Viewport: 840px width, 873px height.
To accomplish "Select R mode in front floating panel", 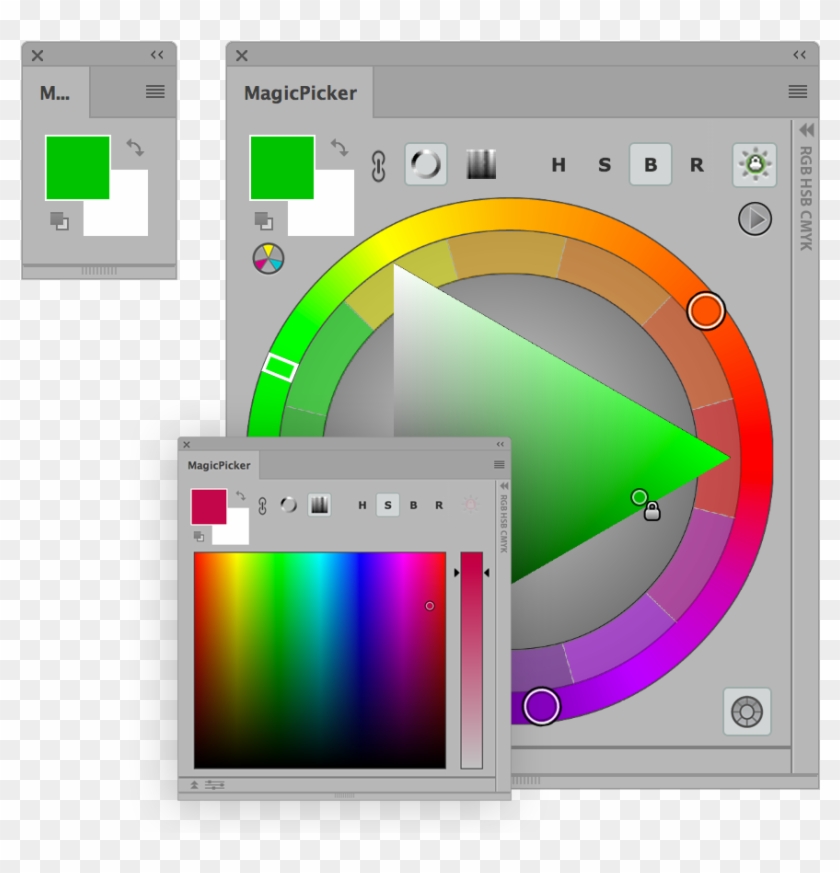I will pos(439,505).
